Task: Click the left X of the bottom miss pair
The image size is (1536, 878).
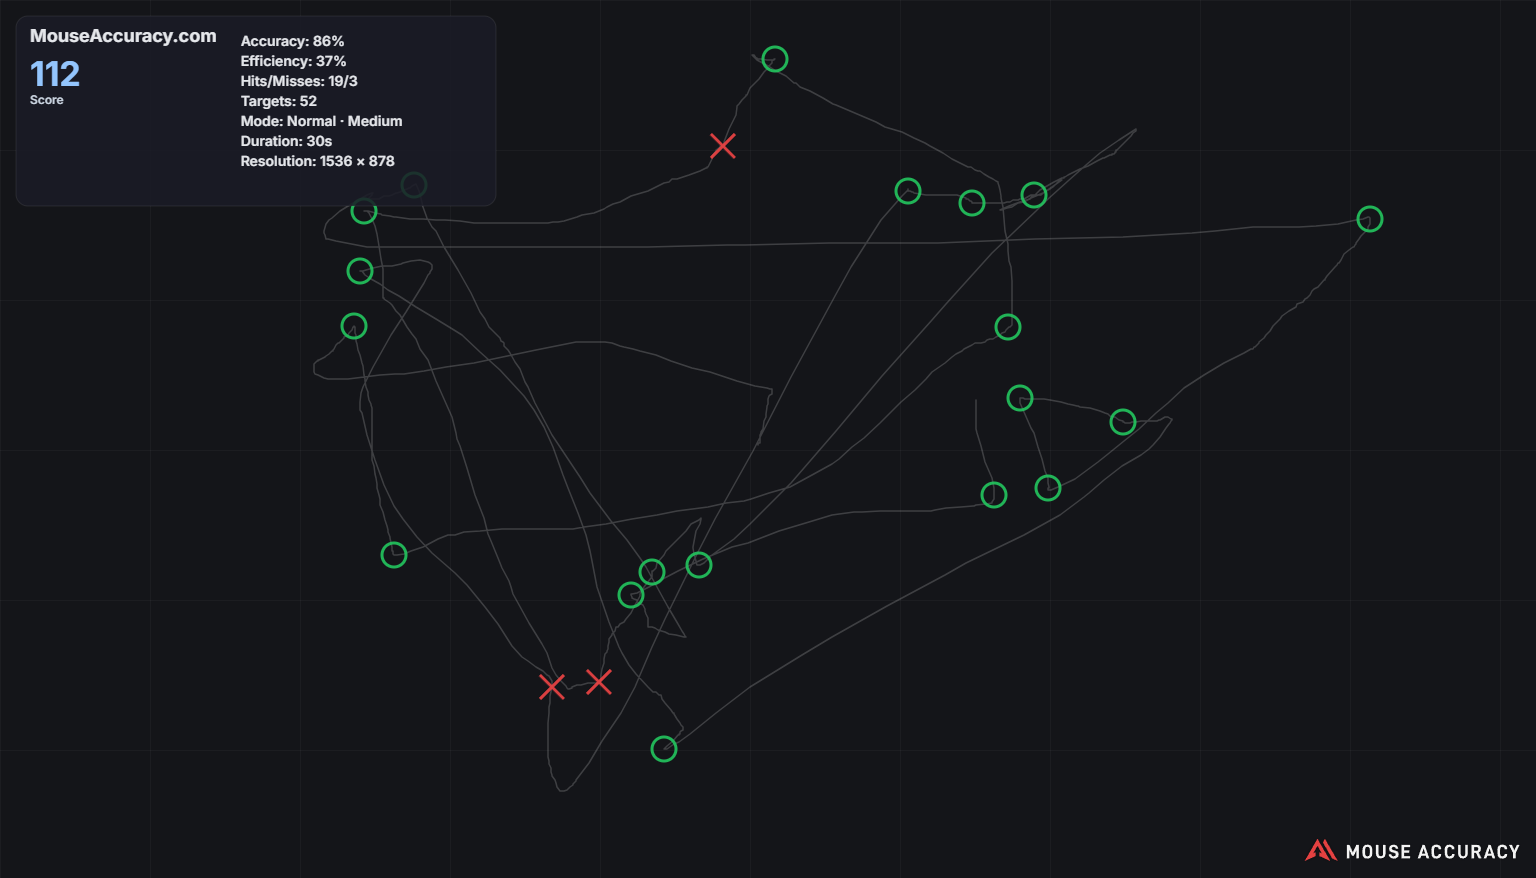Action: (x=551, y=687)
